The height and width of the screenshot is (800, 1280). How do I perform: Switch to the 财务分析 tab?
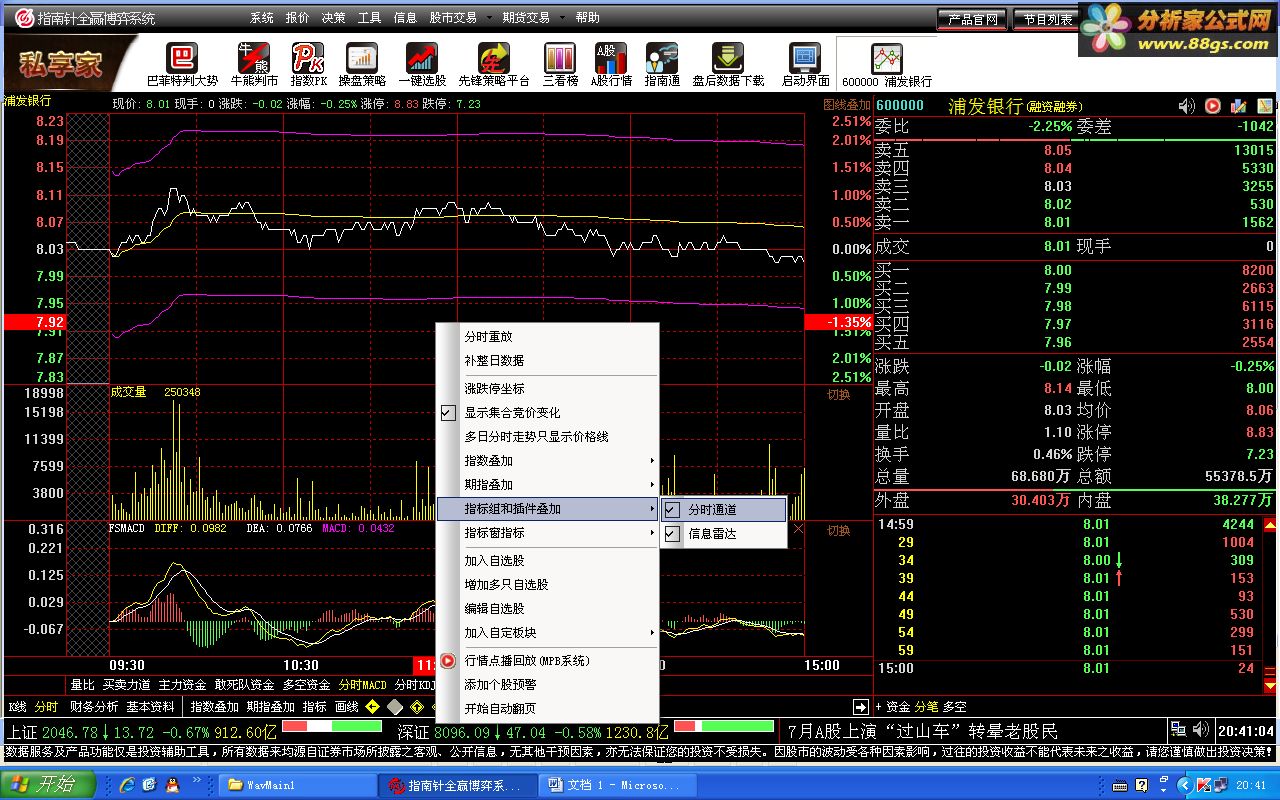point(94,708)
